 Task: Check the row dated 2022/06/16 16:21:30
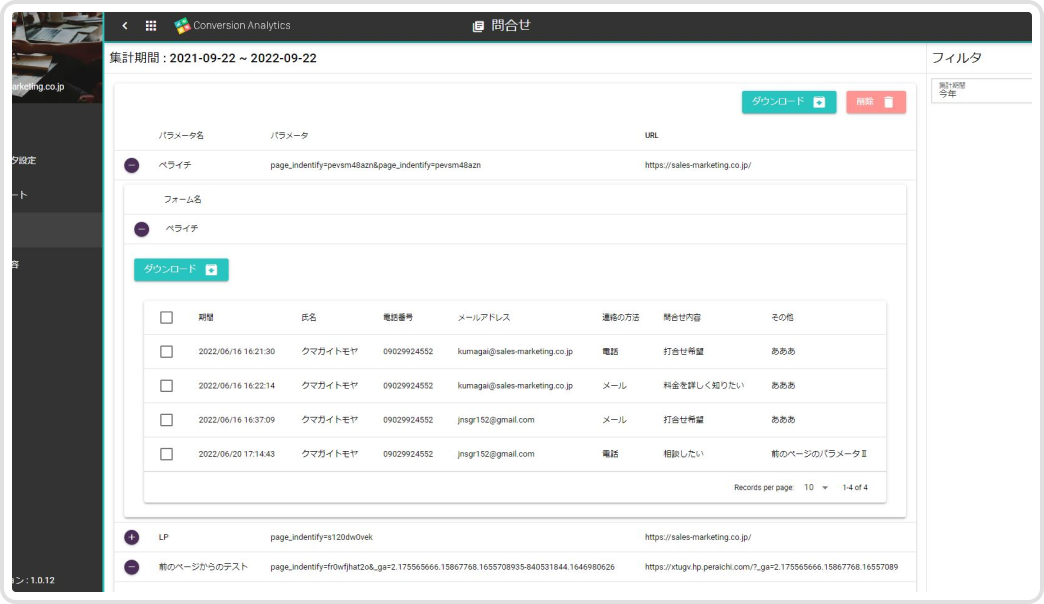click(167, 351)
